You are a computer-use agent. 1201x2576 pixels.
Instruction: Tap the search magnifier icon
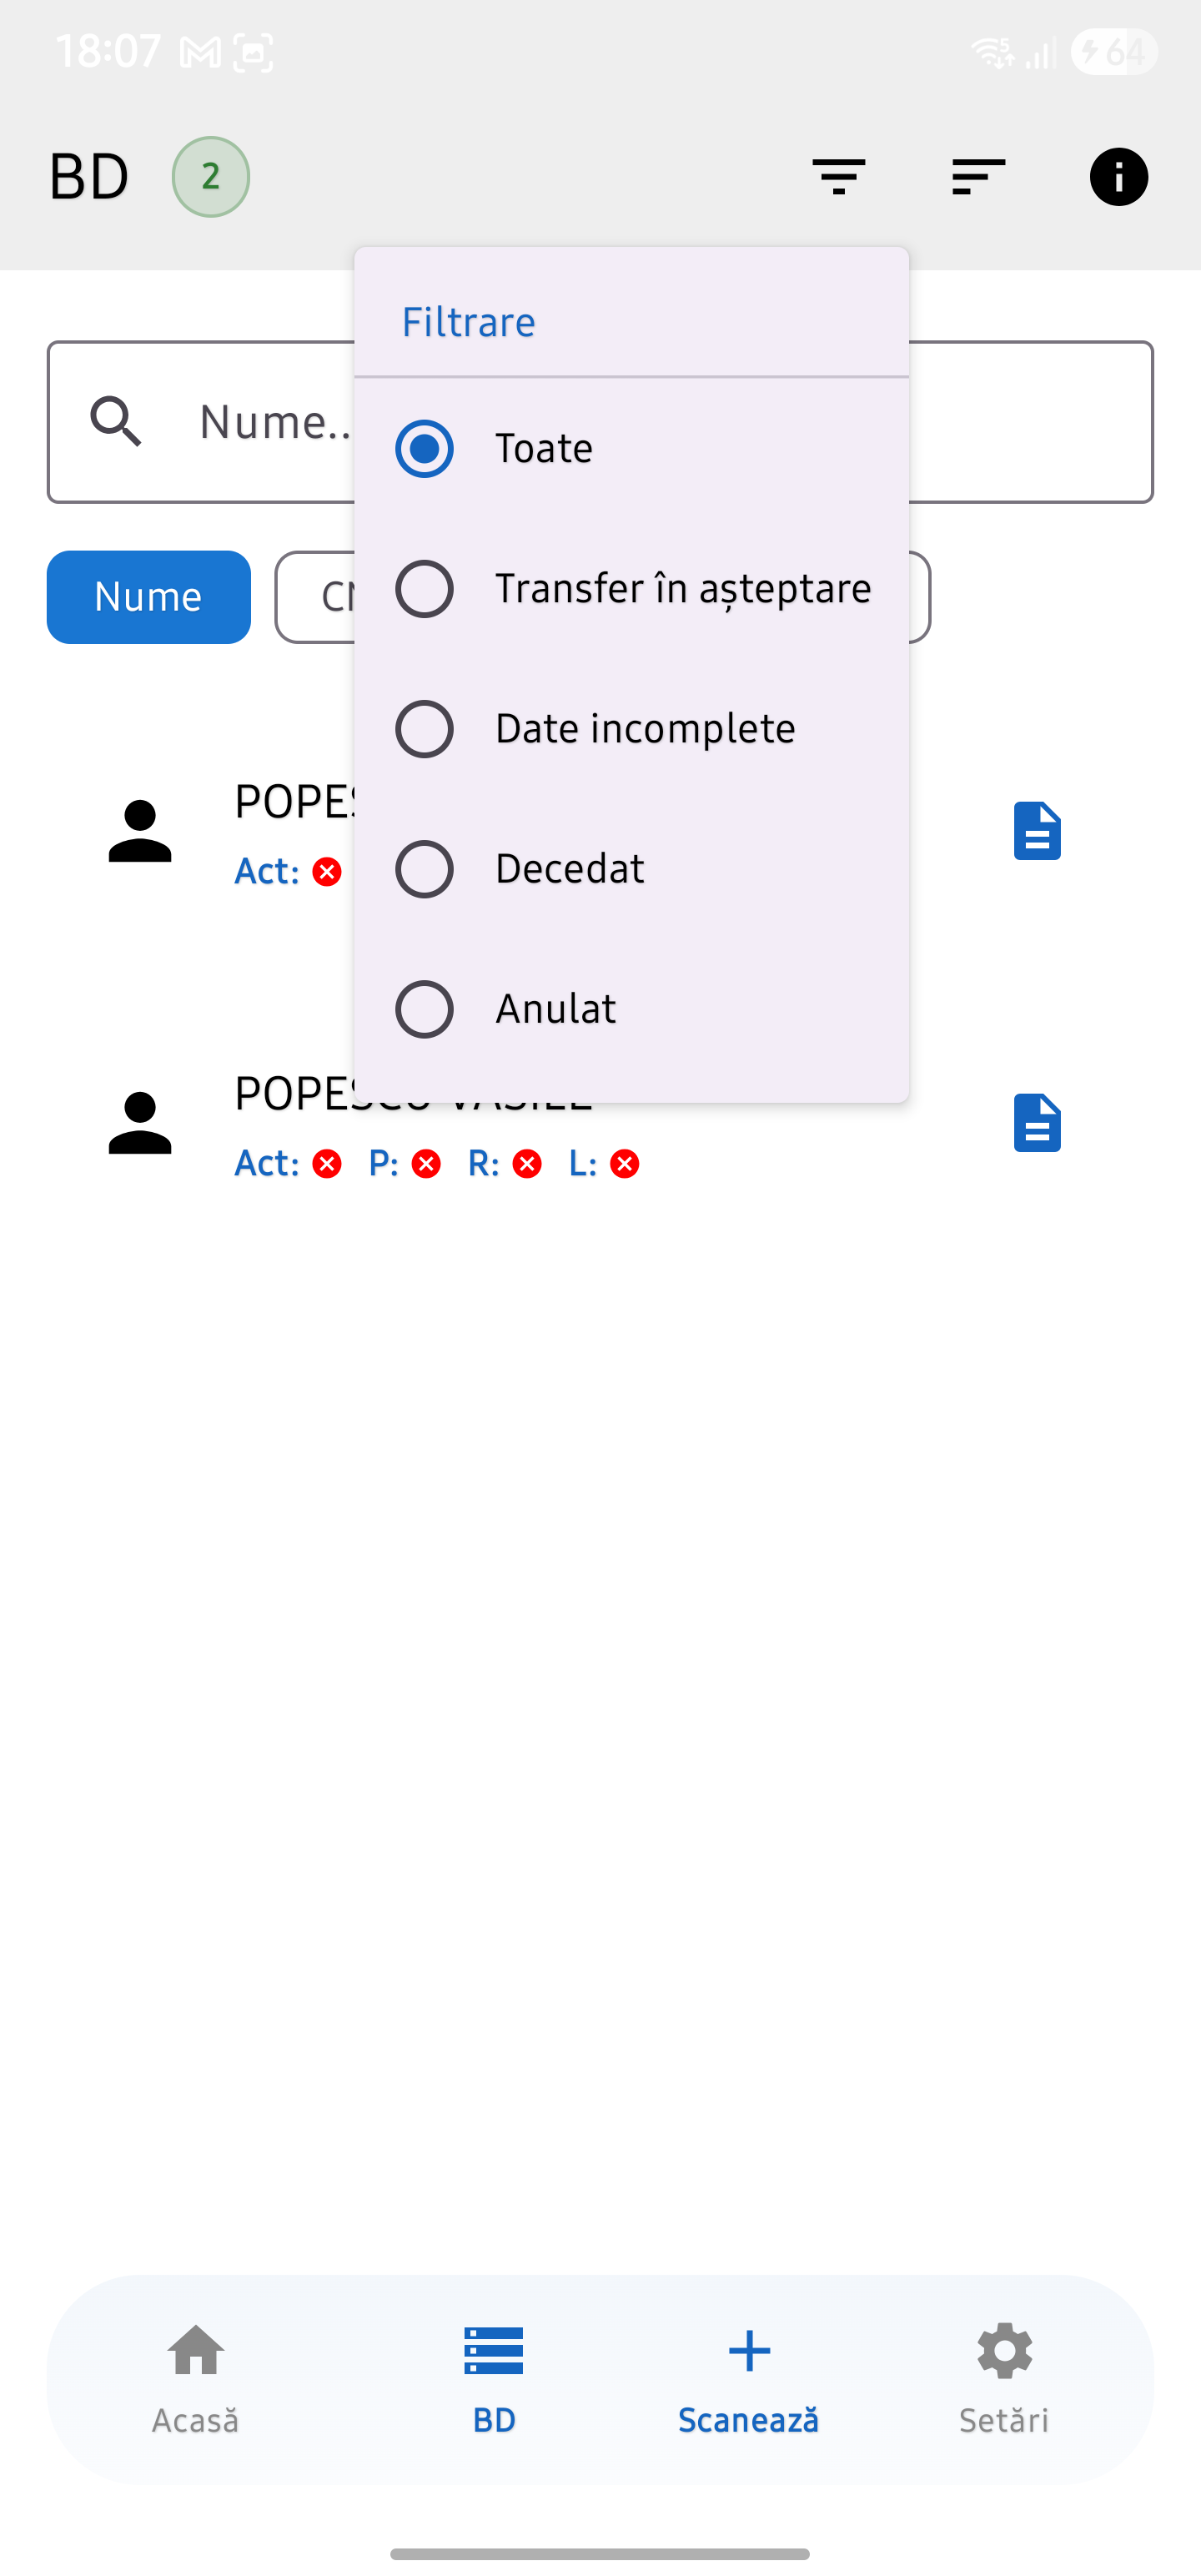click(116, 421)
